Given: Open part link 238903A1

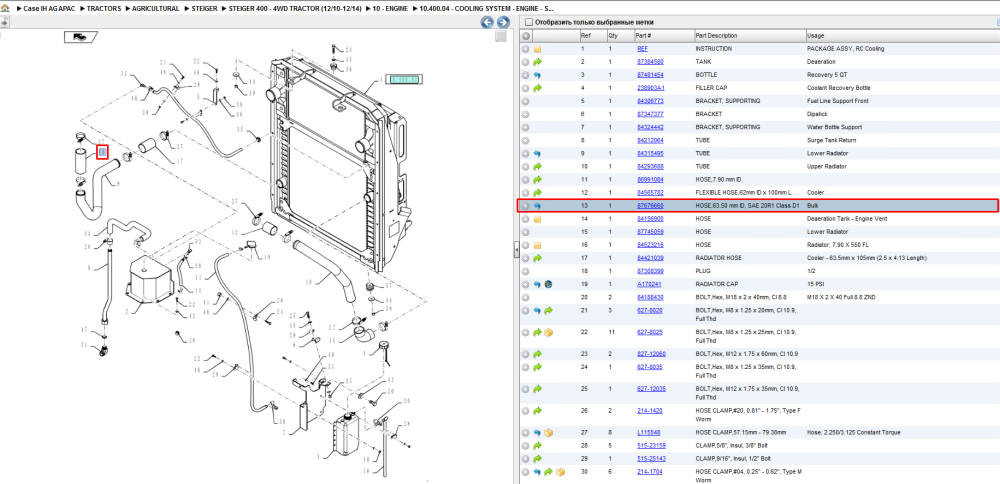Looking at the screenshot, I should click(x=651, y=88).
